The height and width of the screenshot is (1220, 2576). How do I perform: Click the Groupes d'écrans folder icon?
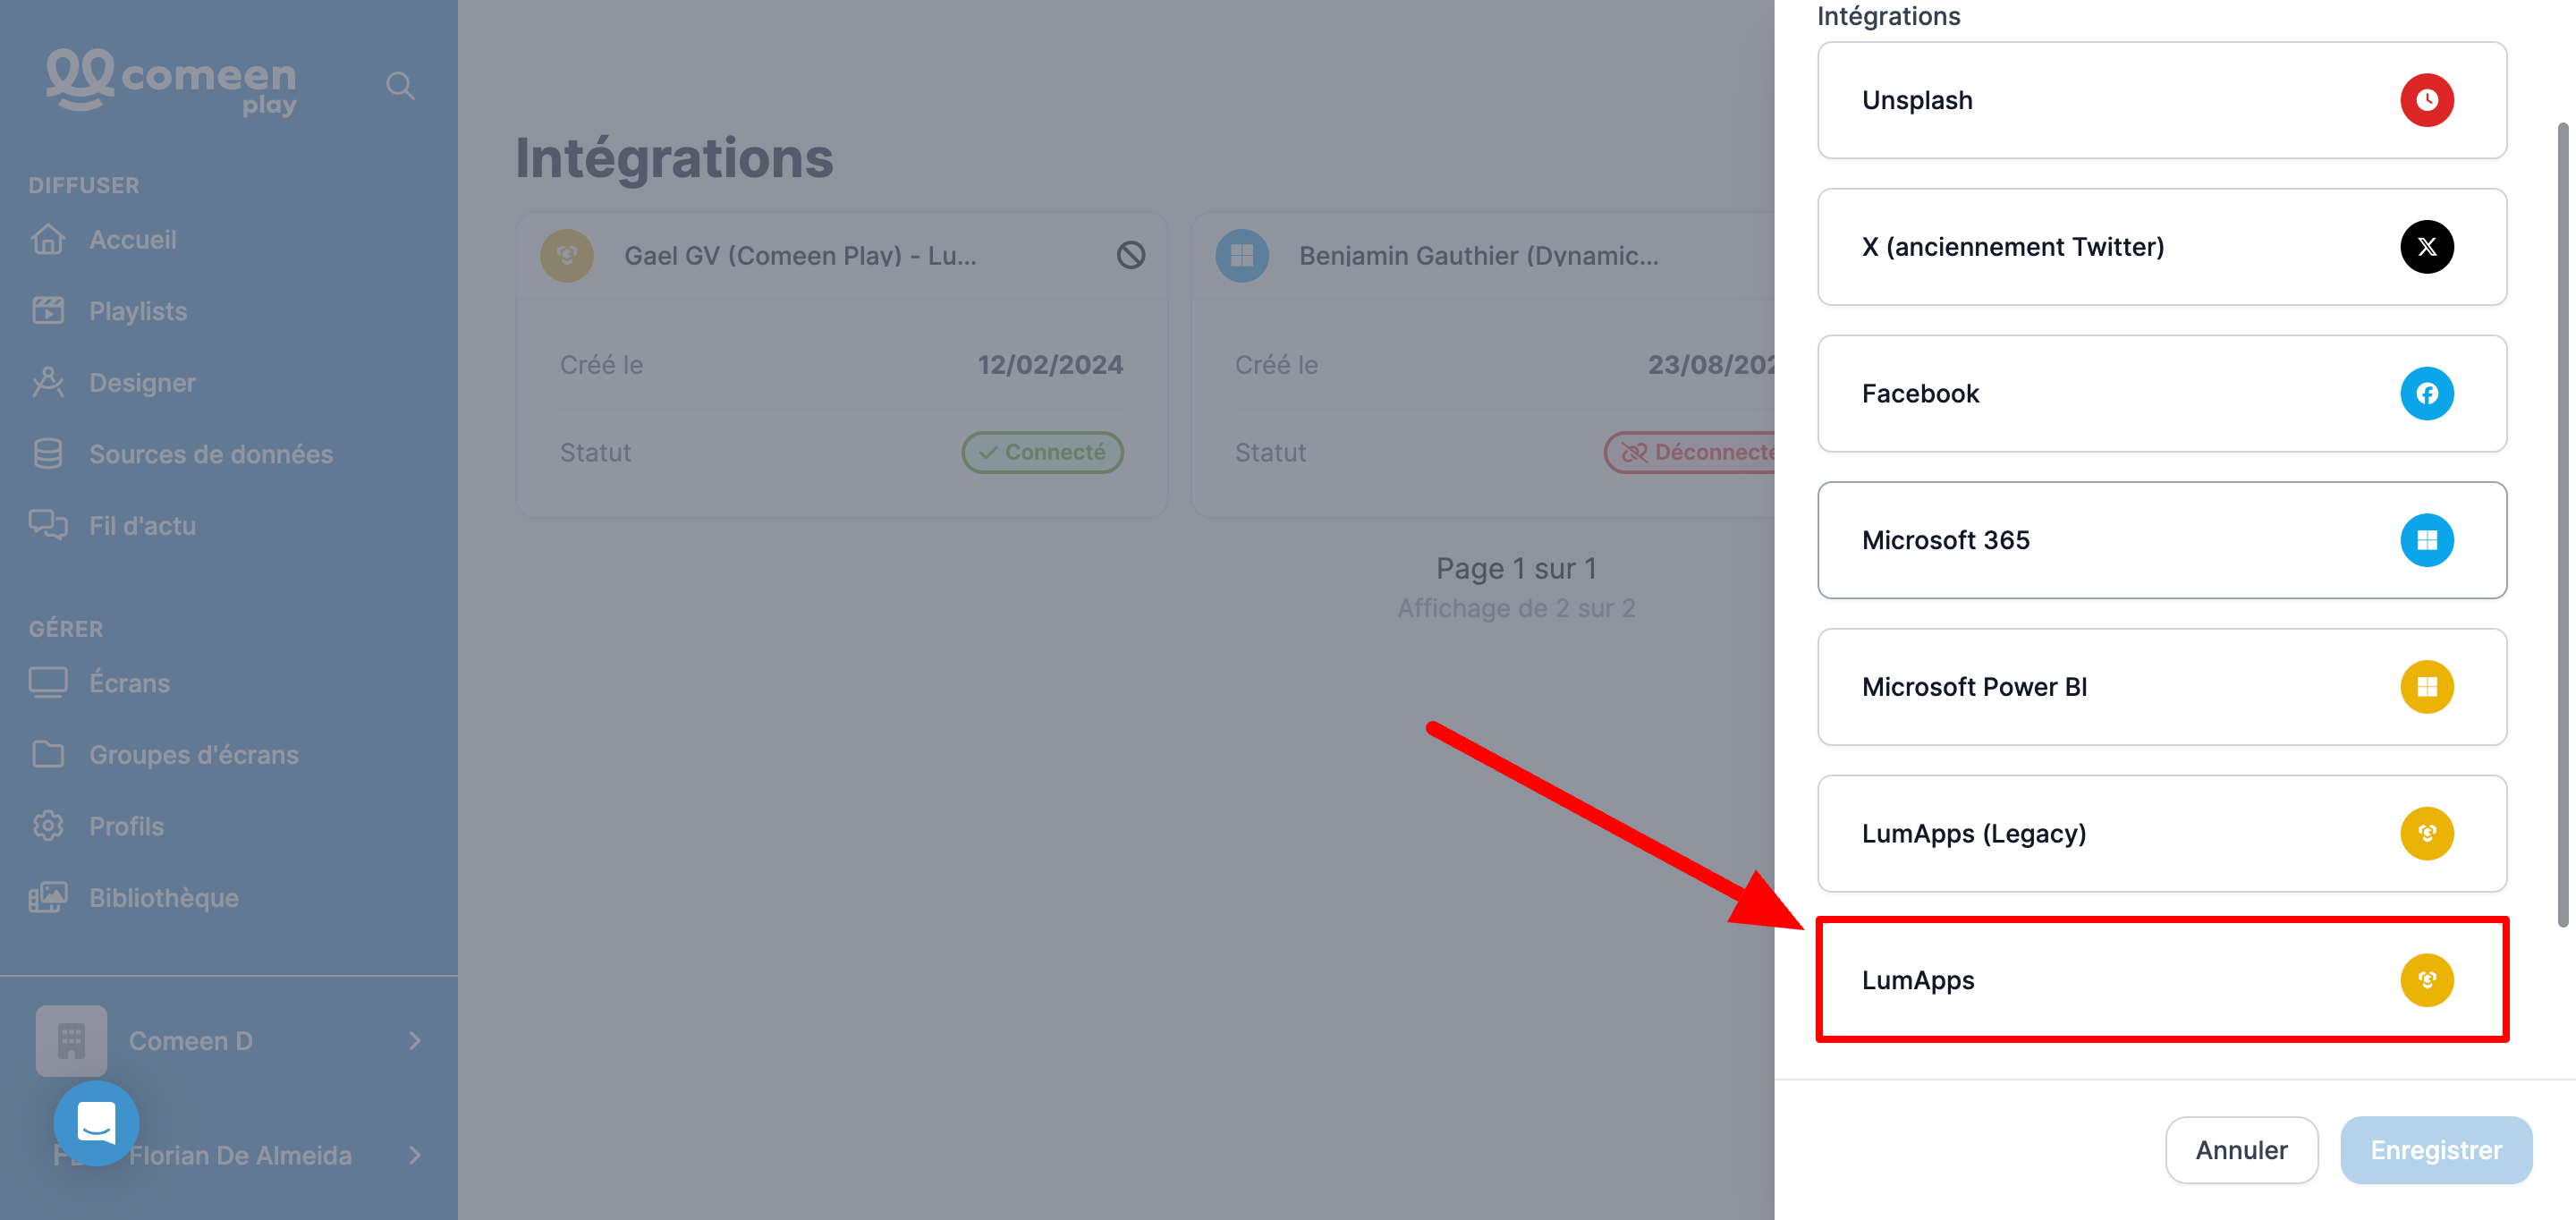[x=48, y=755]
